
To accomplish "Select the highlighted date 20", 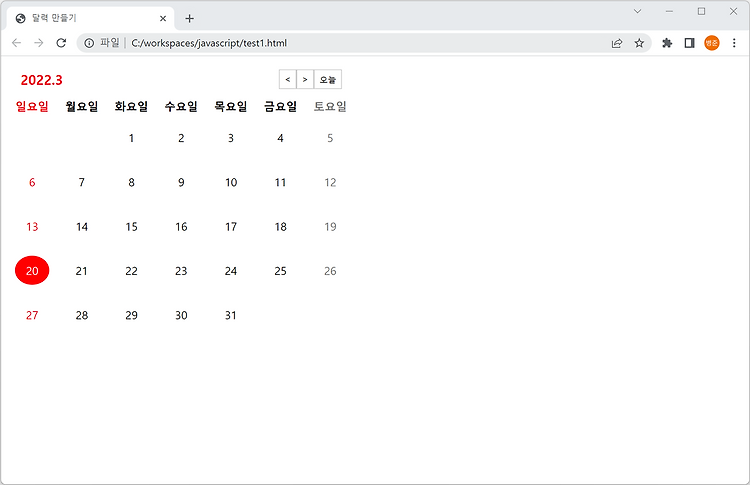I will [x=32, y=271].
